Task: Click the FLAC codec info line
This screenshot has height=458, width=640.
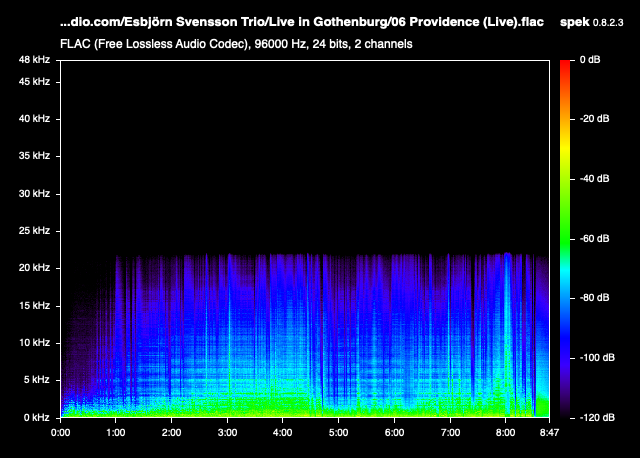Action: [x=236, y=44]
